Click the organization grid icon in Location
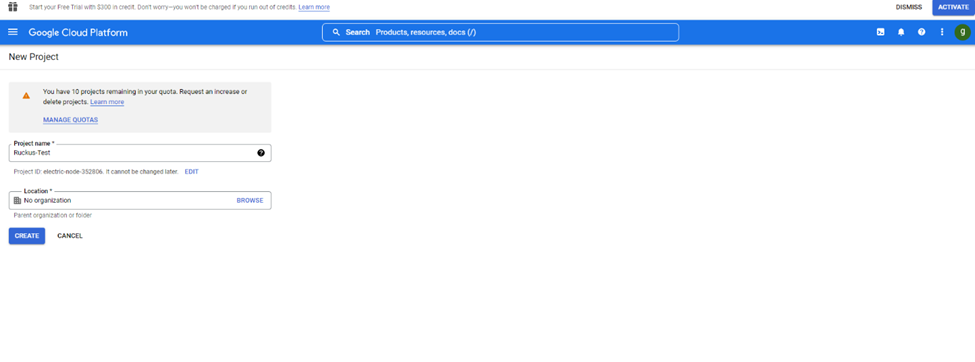Image resolution: width=975 pixels, height=362 pixels. 17,200
